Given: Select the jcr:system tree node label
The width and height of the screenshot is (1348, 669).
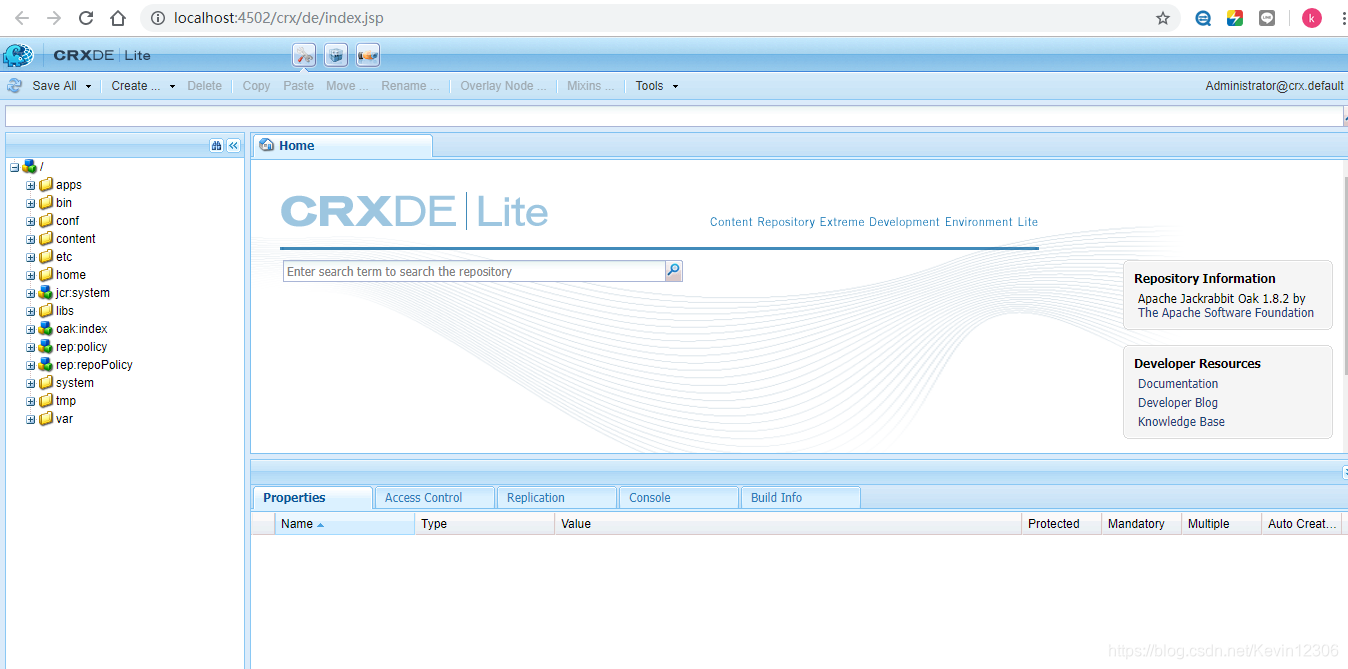Looking at the screenshot, I should pyautogui.click(x=83, y=293).
